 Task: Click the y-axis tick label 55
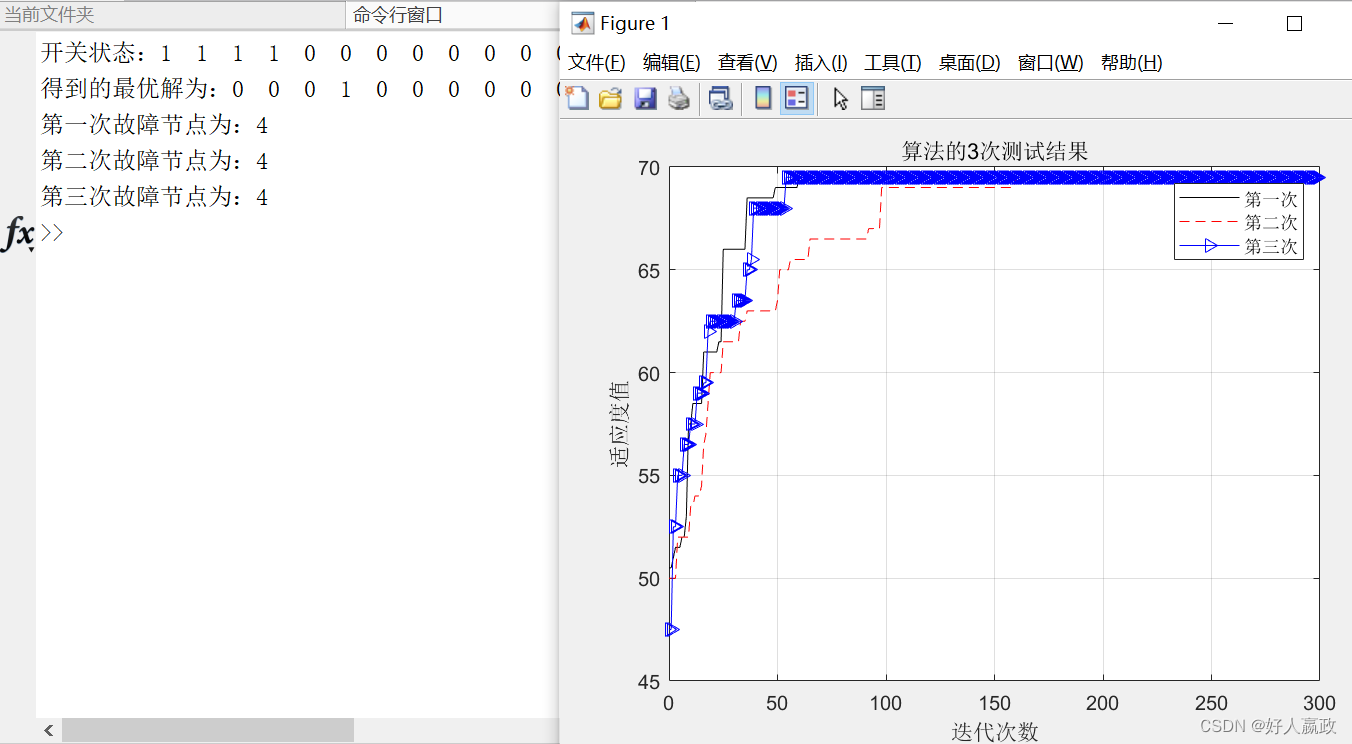coord(649,476)
